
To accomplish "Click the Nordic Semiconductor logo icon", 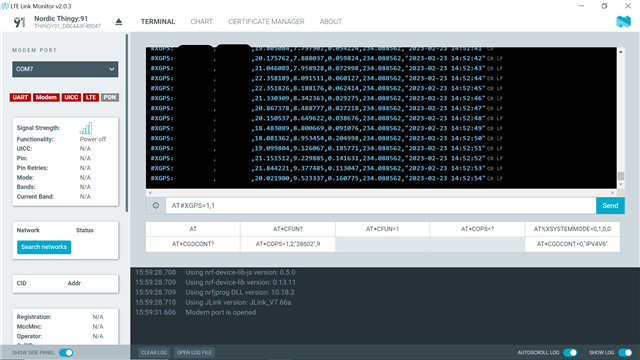I will (623, 21).
